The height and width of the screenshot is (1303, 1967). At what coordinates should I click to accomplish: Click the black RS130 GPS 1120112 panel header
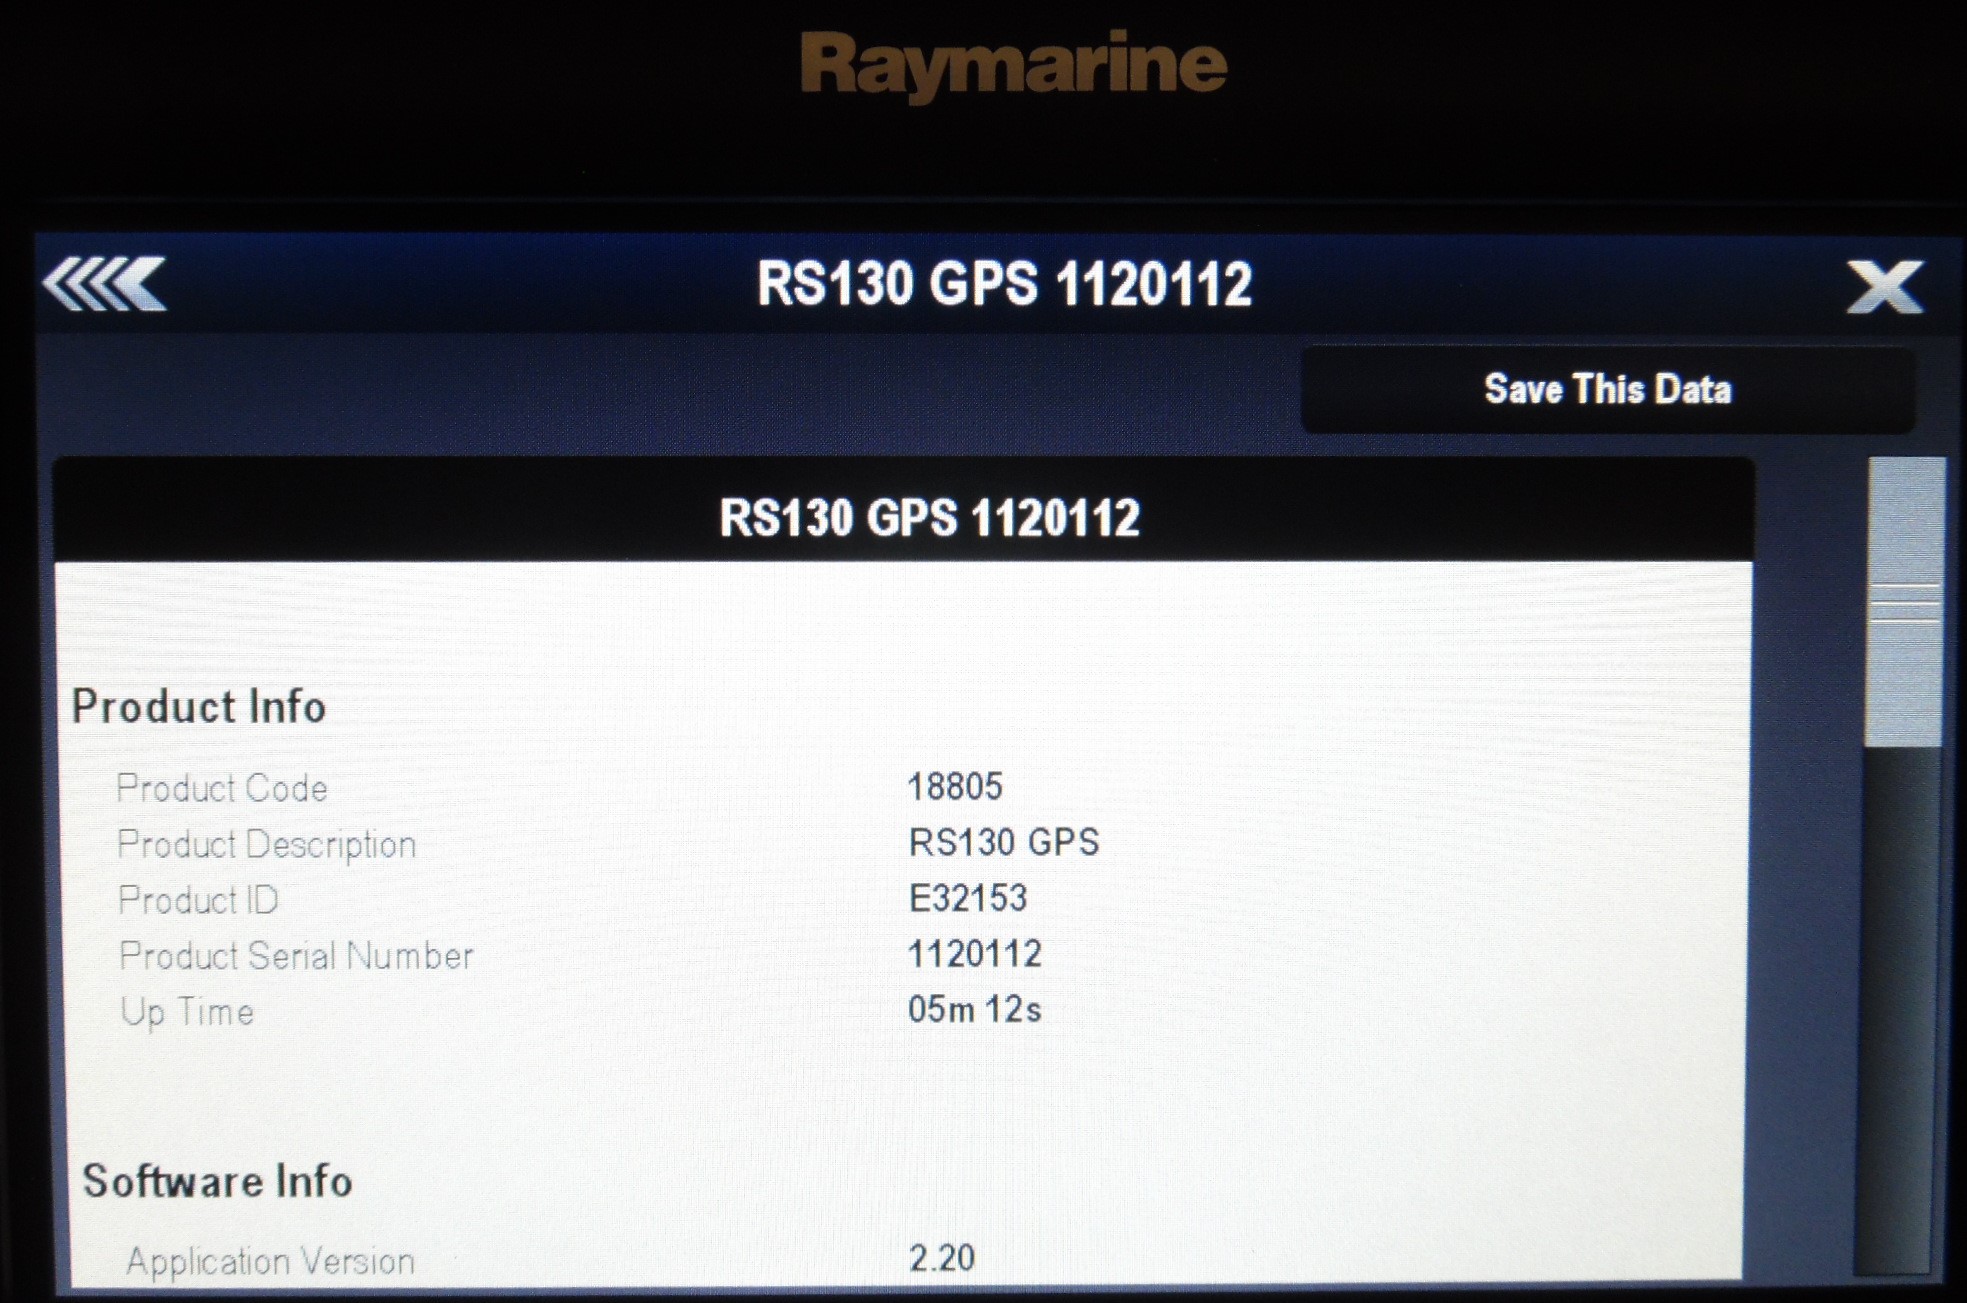[x=903, y=511]
